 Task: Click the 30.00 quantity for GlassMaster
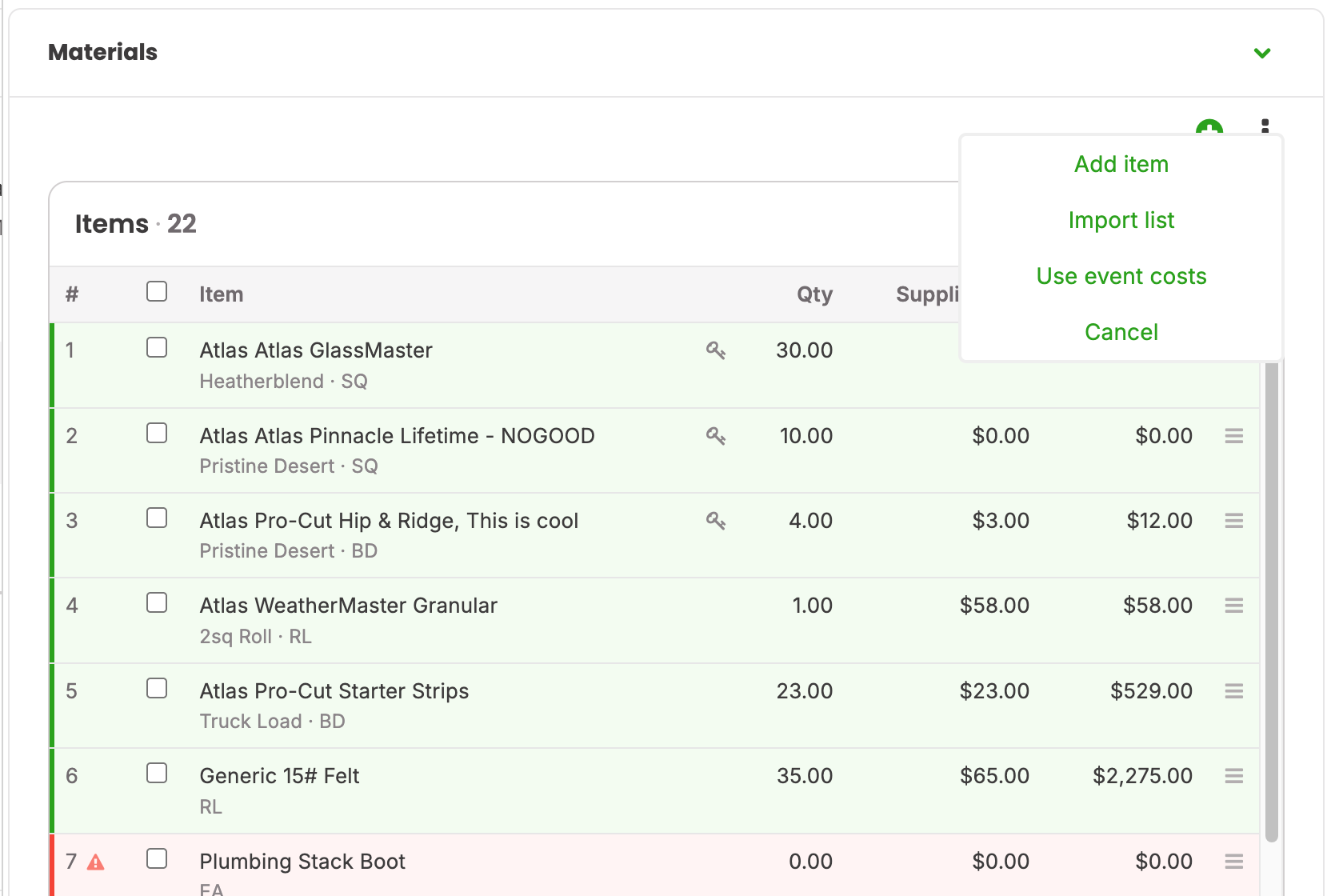pos(804,351)
